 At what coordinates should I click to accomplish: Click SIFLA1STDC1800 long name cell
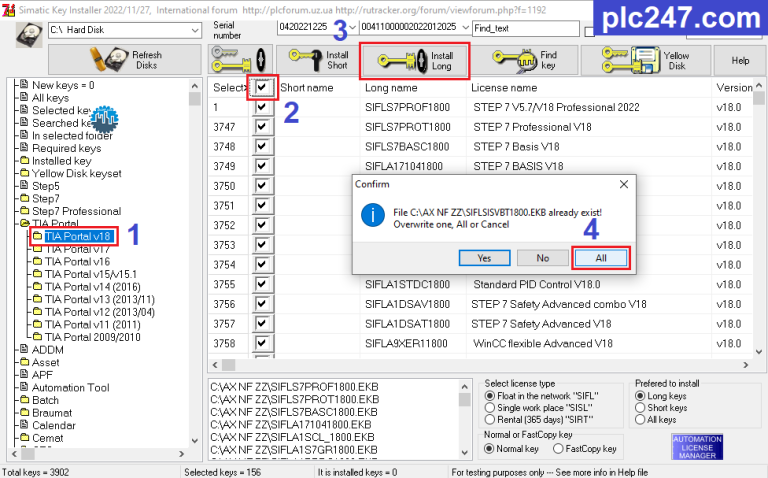point(407,285)
